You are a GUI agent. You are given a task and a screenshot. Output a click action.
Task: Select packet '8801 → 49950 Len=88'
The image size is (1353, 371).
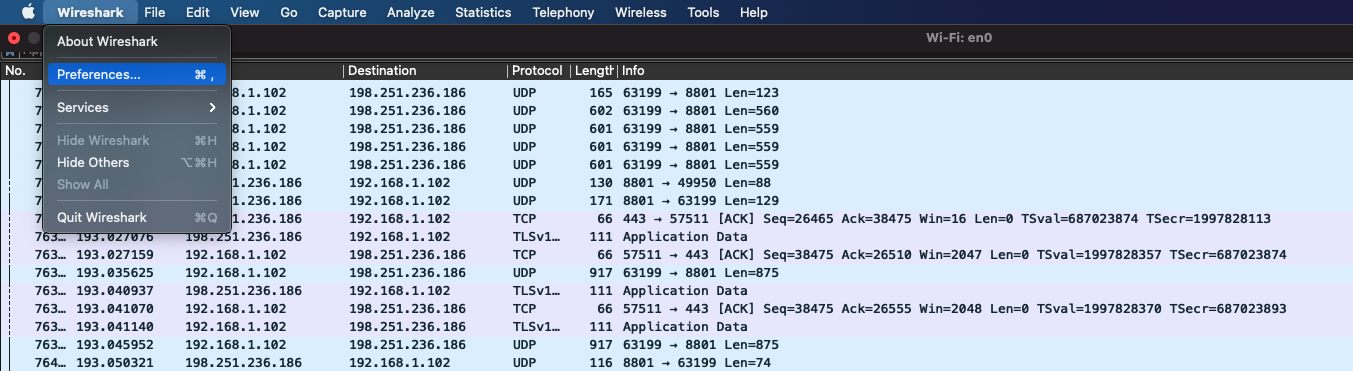(676, 182)
